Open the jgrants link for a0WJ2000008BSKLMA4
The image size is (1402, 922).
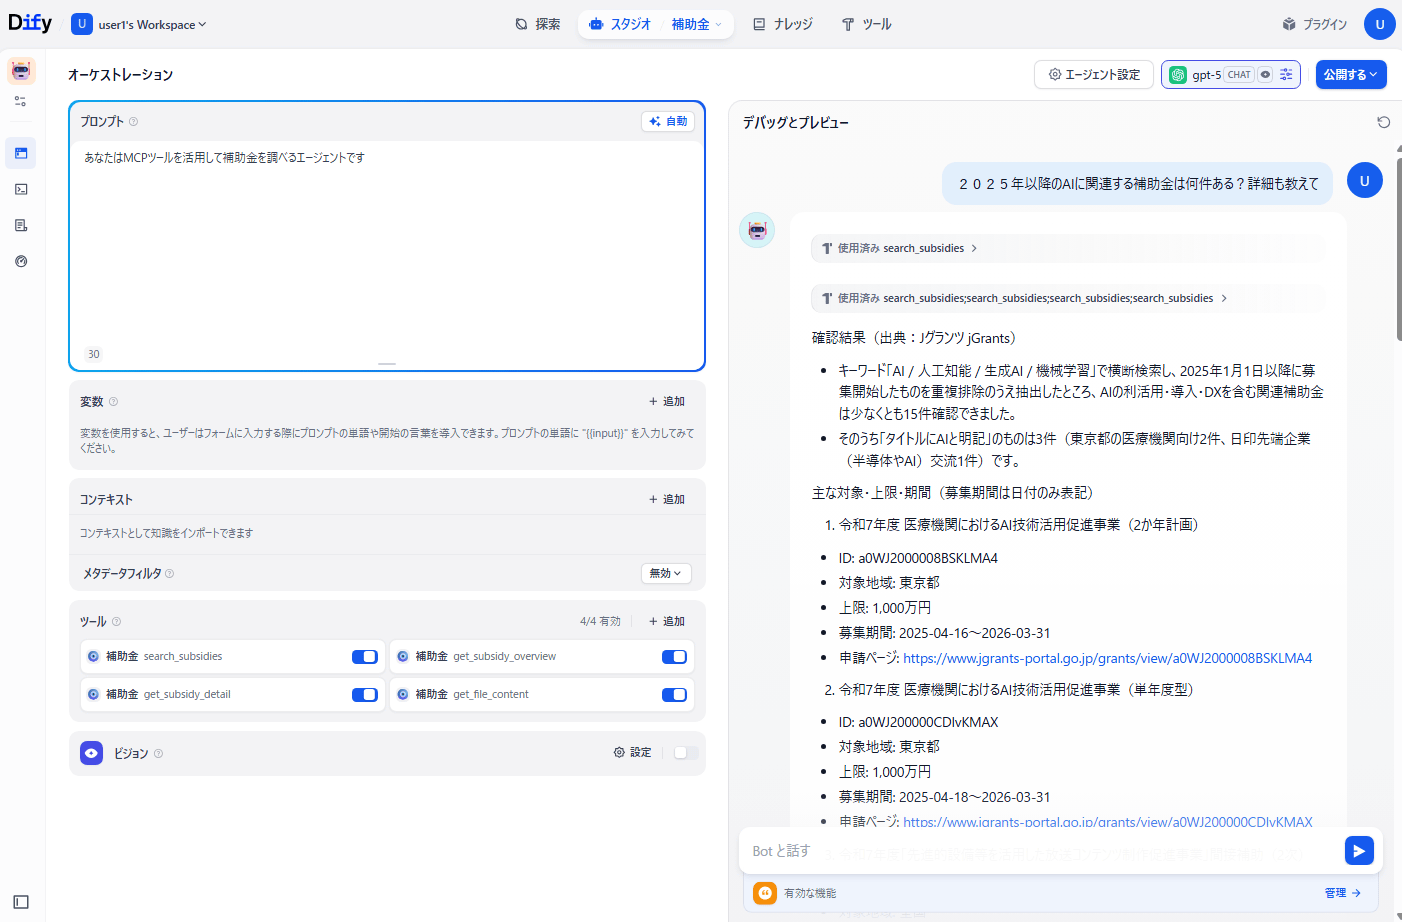pos(1107,658)
